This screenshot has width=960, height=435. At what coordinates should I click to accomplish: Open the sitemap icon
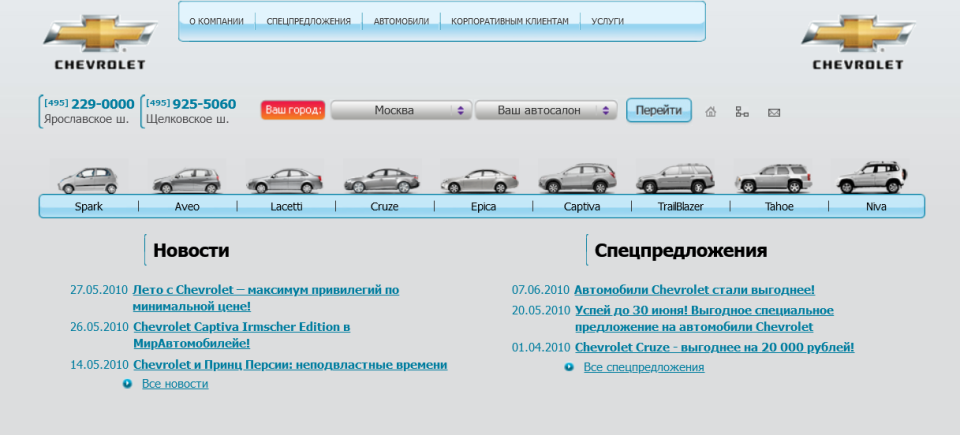click(742, 112)
